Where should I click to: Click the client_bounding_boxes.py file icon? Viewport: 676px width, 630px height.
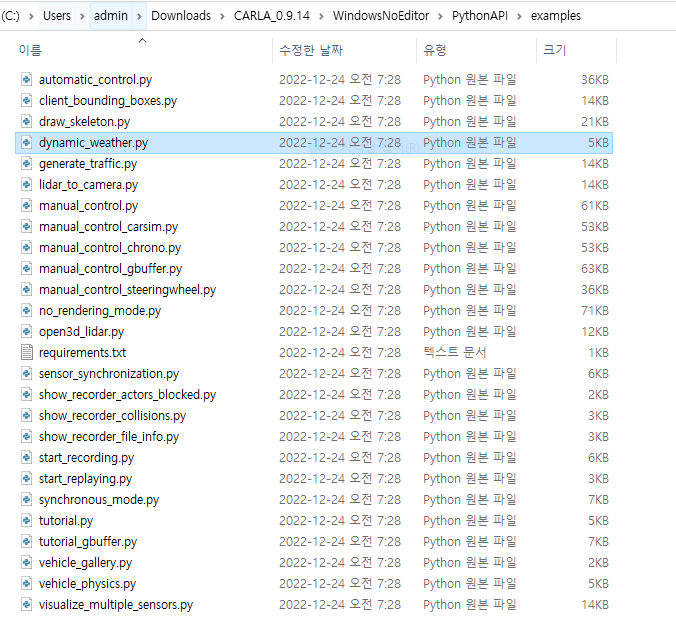(x=27, y=101)
